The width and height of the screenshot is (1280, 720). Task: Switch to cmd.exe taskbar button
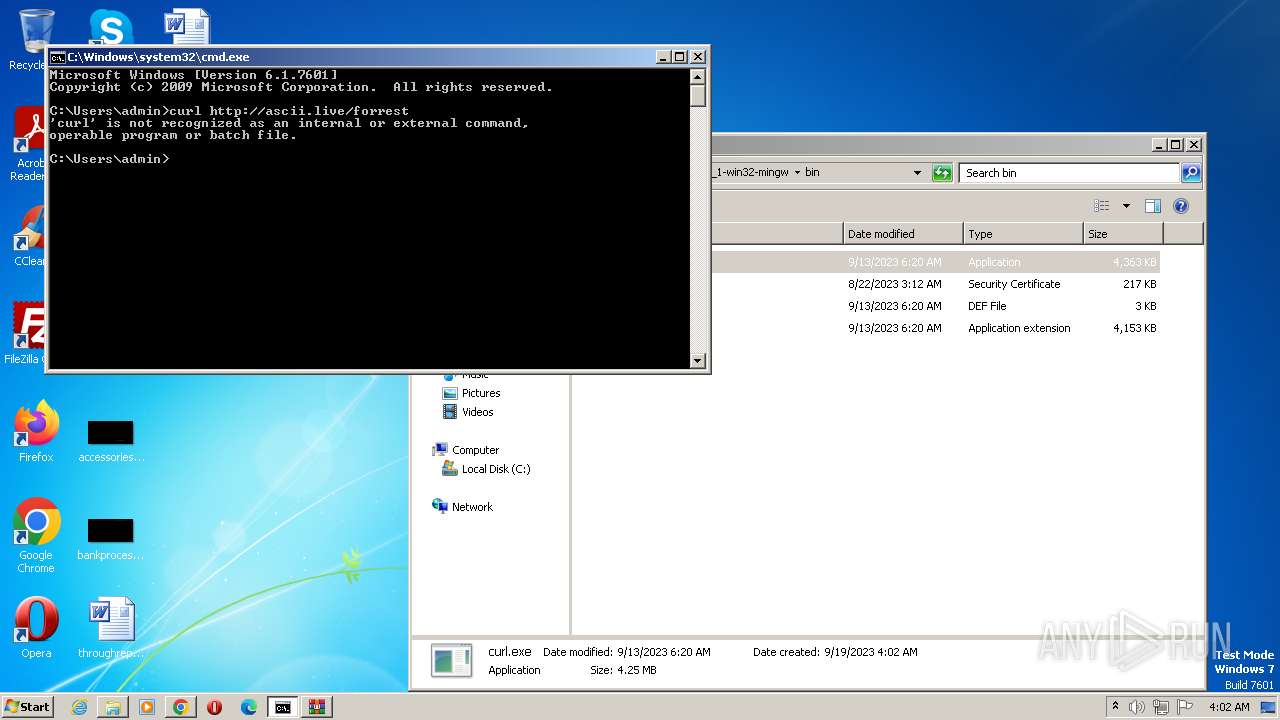pos(283,707)
